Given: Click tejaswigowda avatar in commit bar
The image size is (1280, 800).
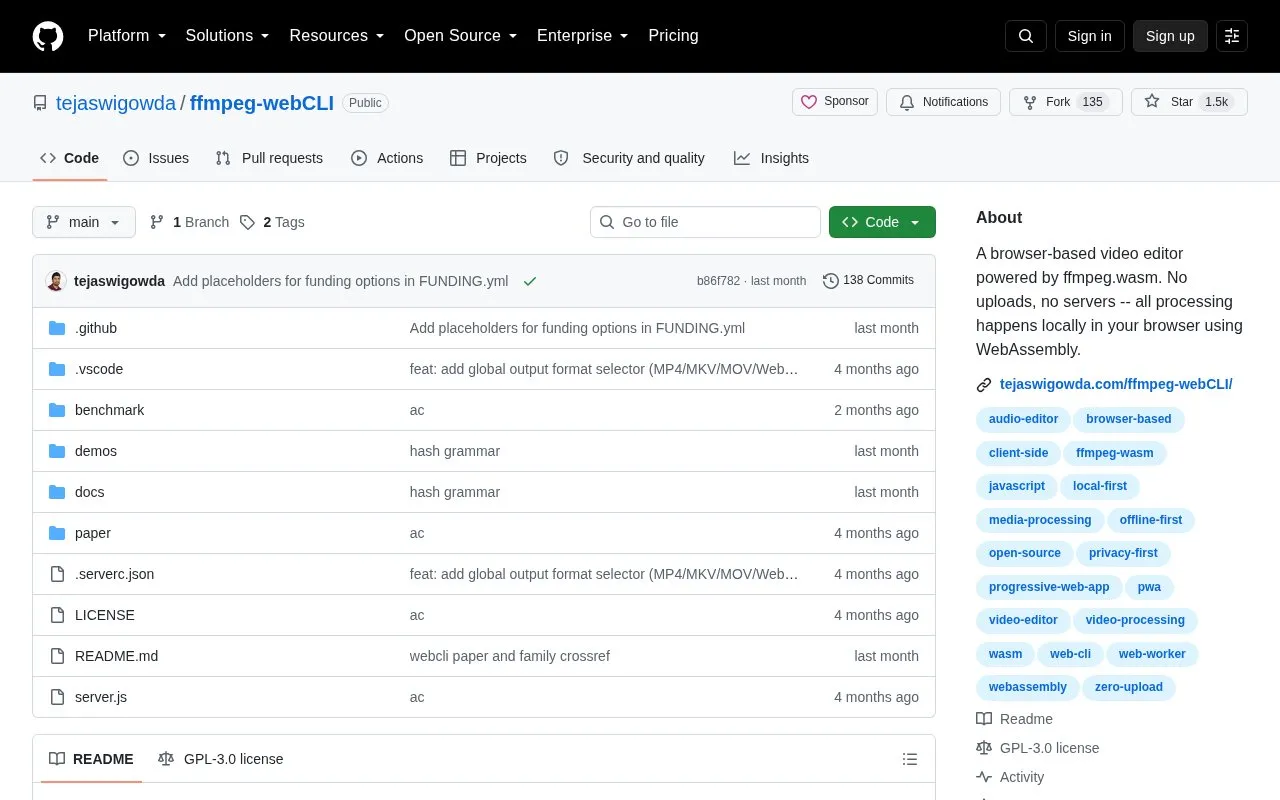Looking at the screenshot, I should click(x=56, y=281).
